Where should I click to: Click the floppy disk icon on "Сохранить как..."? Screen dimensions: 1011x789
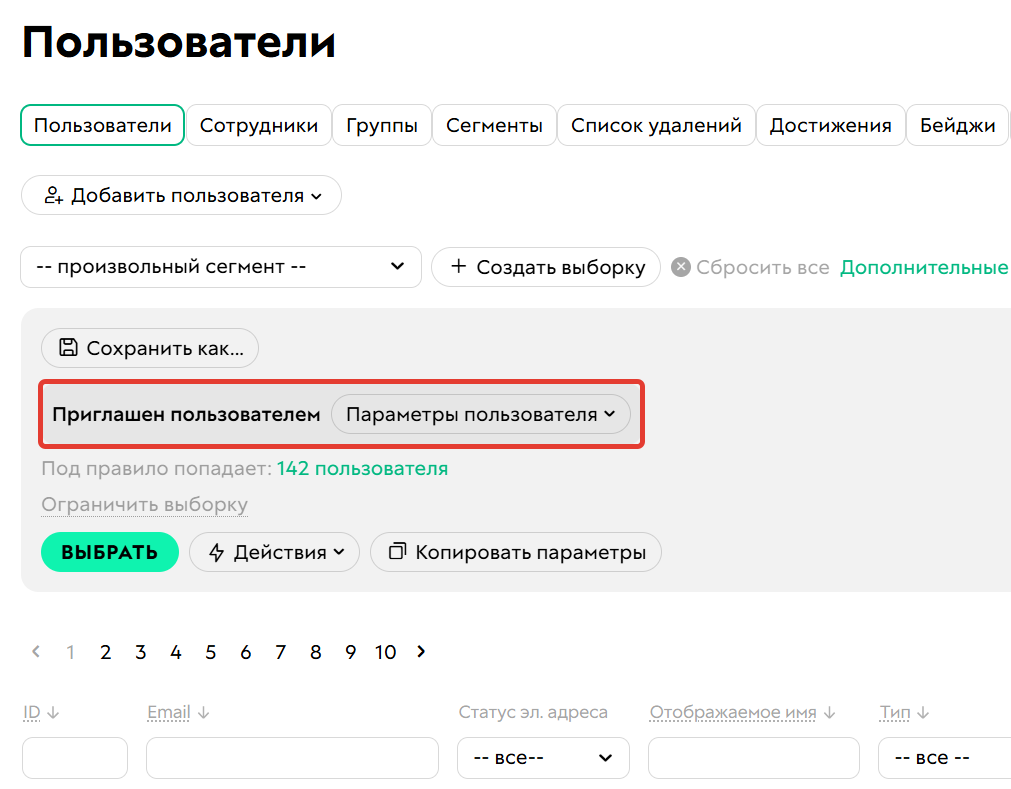click(69, 348)
